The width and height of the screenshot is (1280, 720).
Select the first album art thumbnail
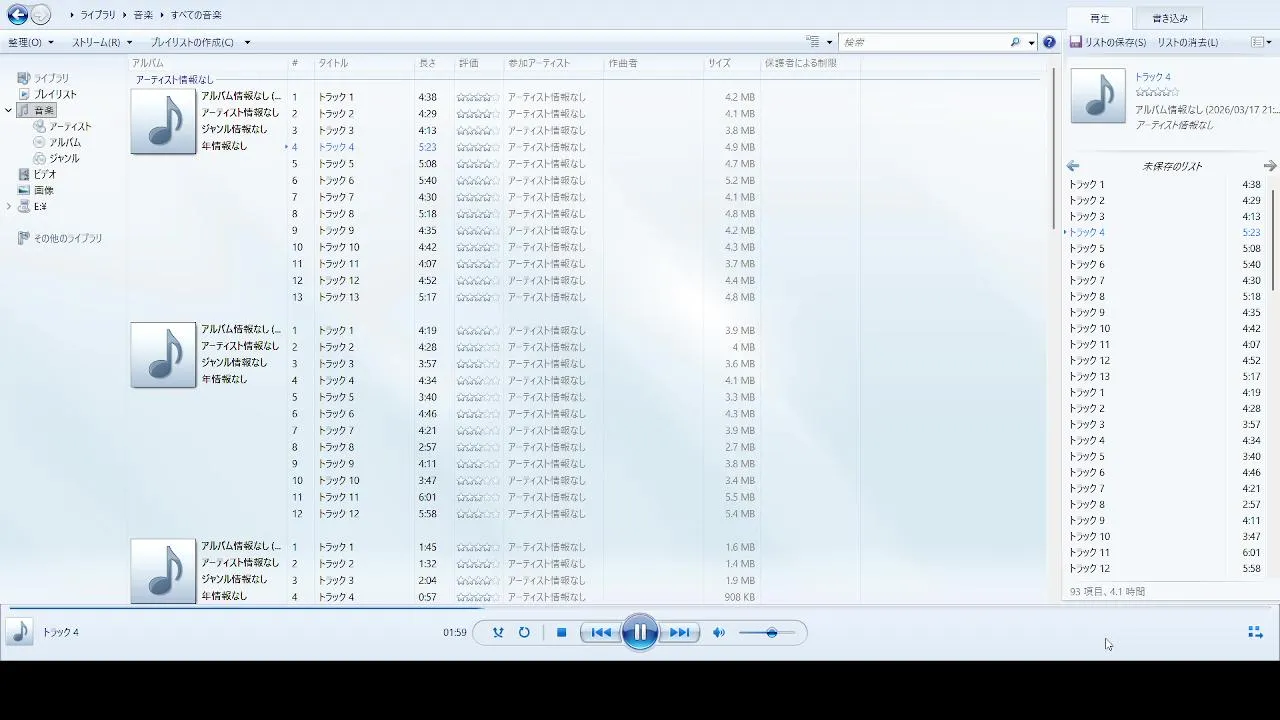tap(163, 122)
